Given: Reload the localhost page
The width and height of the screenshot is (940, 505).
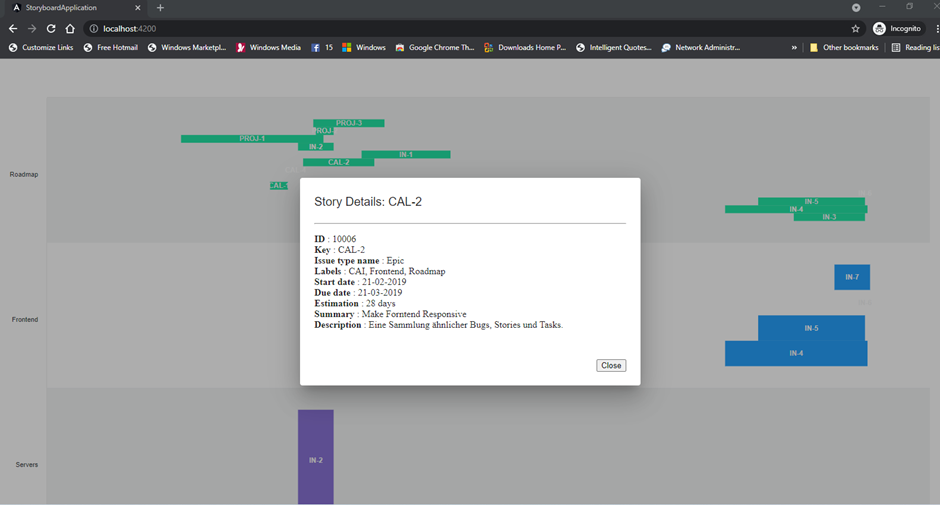Looking at the screenshot, I should [51, 29].
